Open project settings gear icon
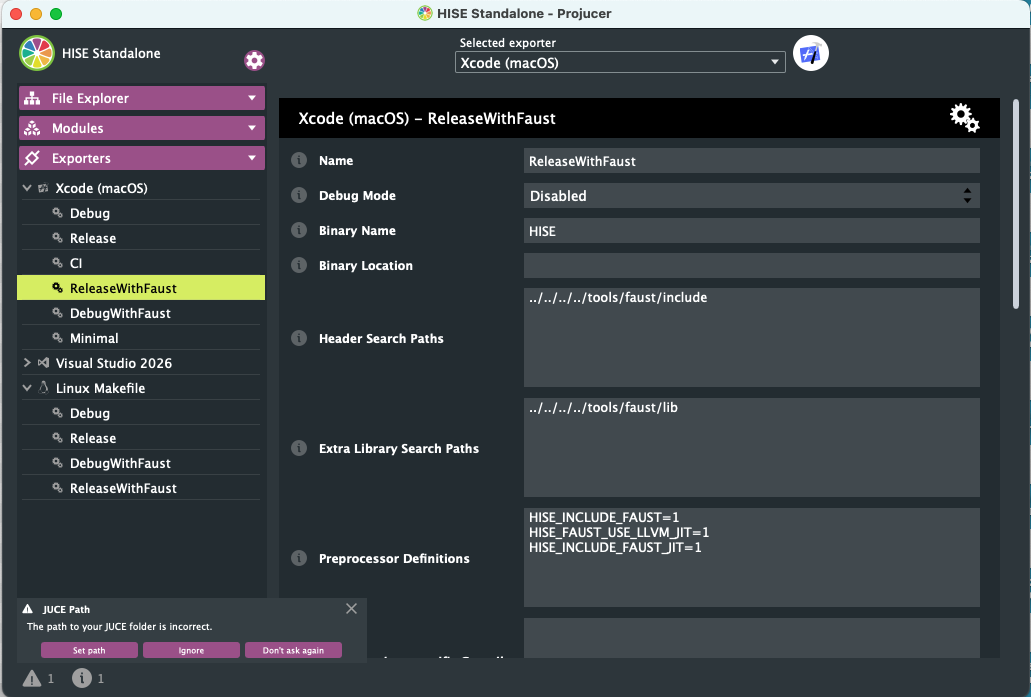 (254, 60)
